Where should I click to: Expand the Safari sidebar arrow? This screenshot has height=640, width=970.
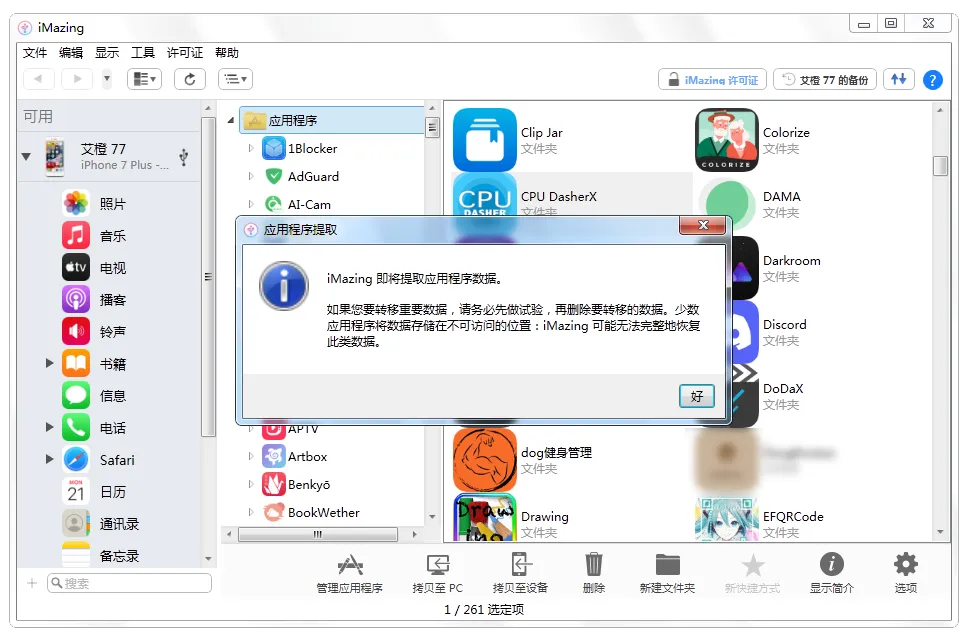click(x=49, y=459)
